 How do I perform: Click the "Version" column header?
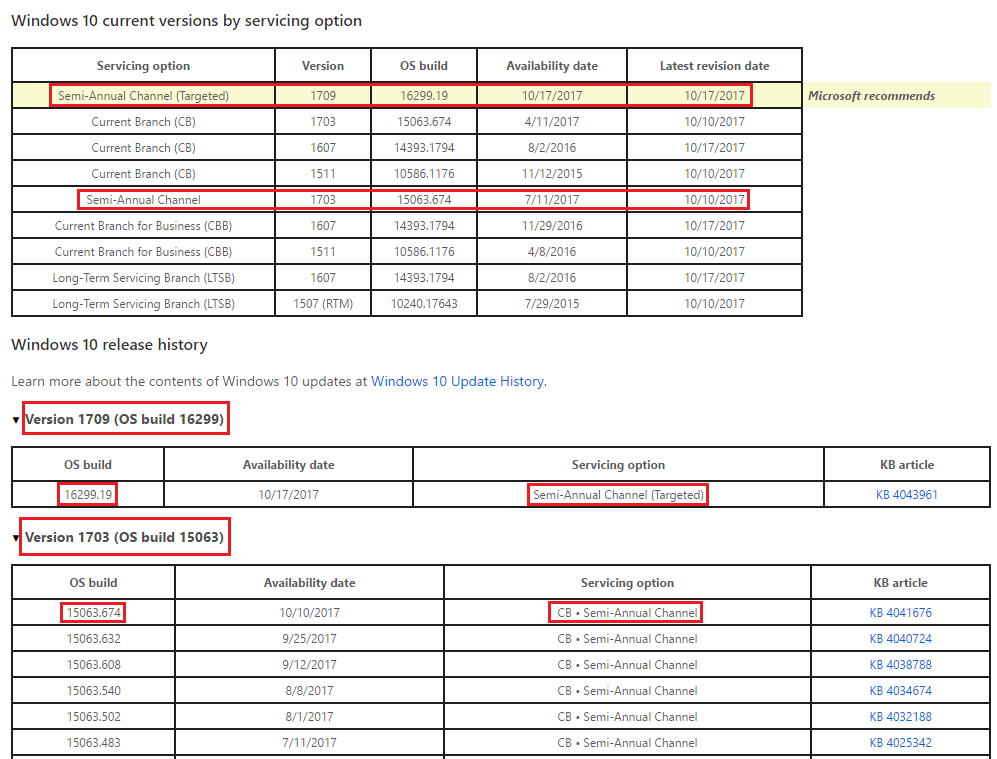[x=322, y=66]
